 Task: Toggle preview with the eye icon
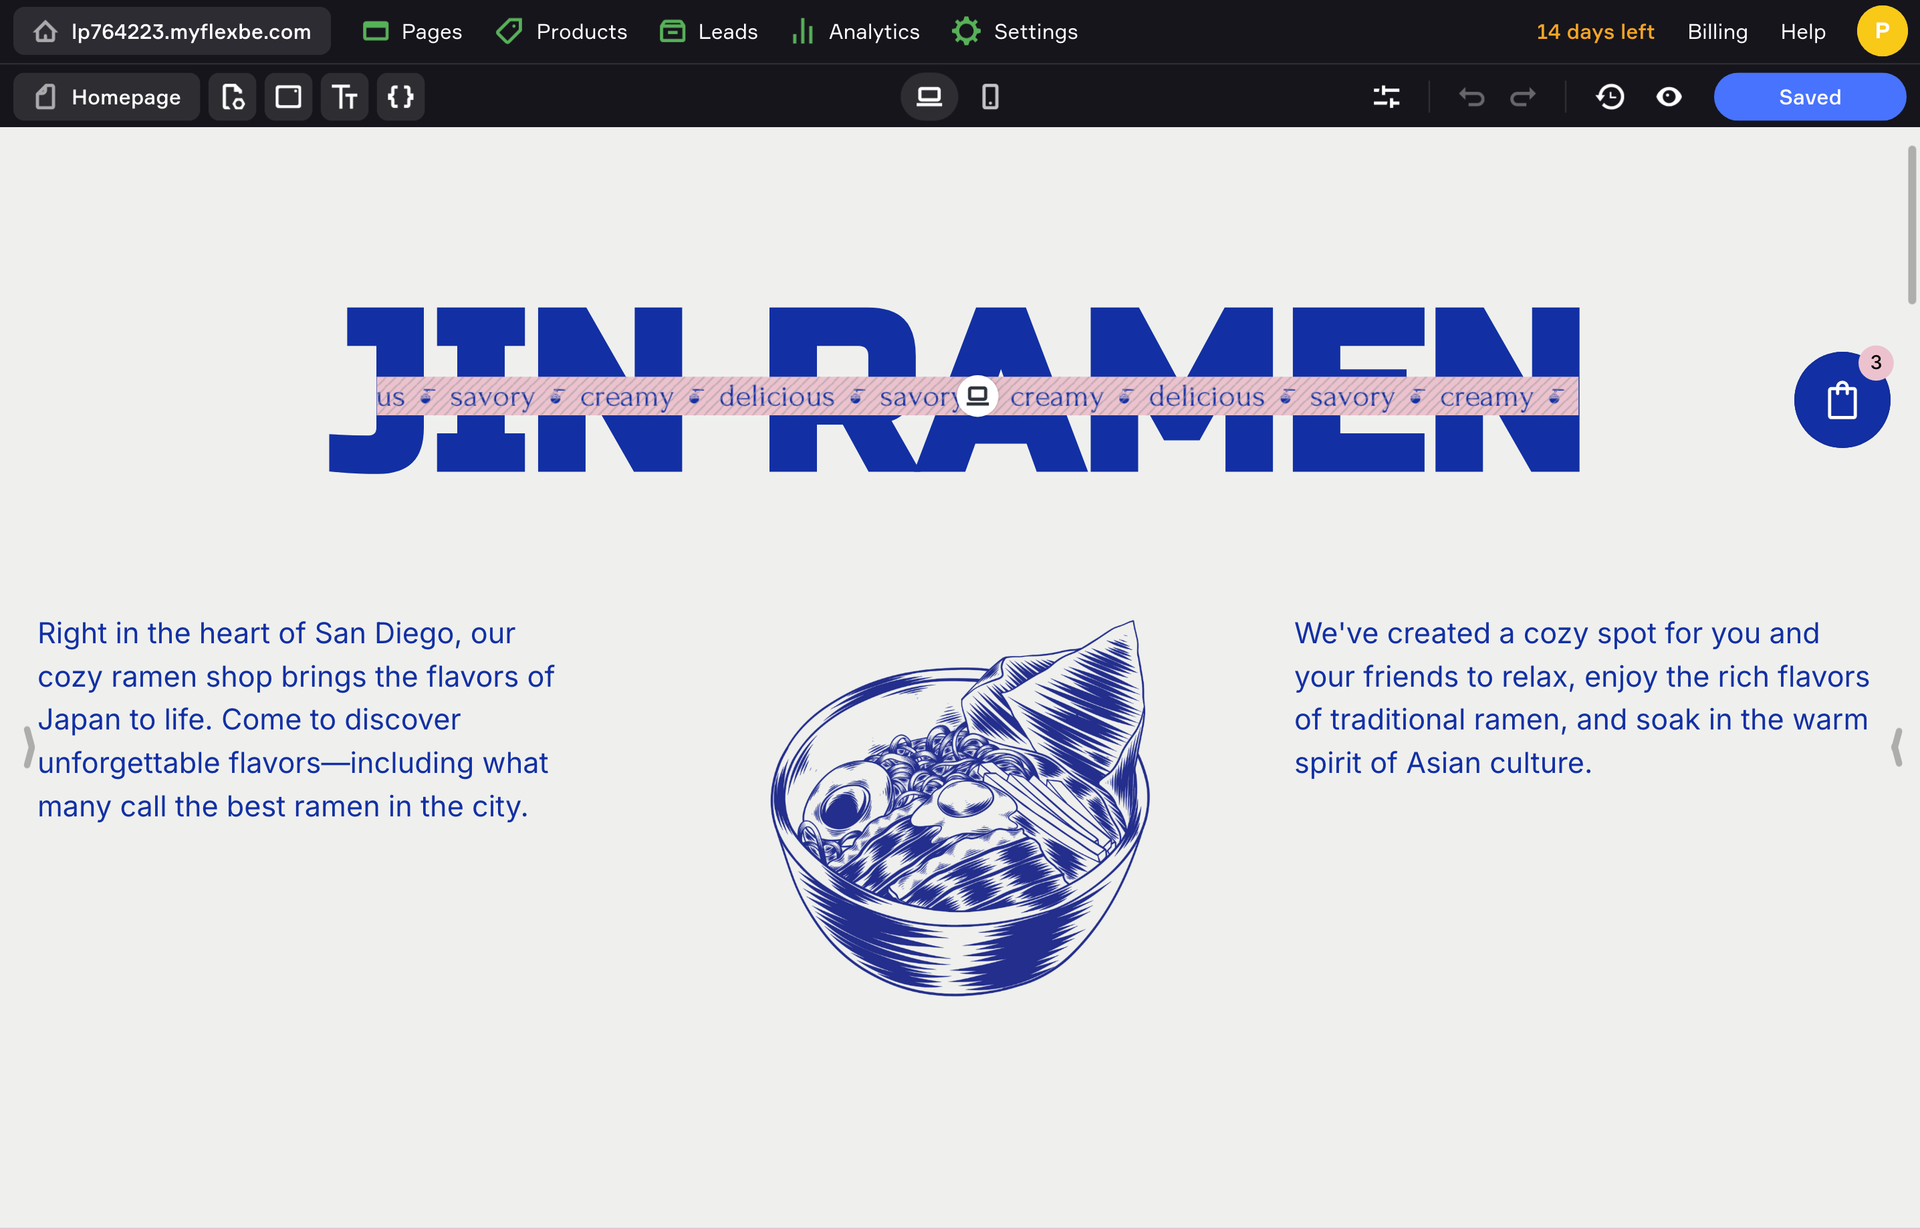pos(1669,97)
